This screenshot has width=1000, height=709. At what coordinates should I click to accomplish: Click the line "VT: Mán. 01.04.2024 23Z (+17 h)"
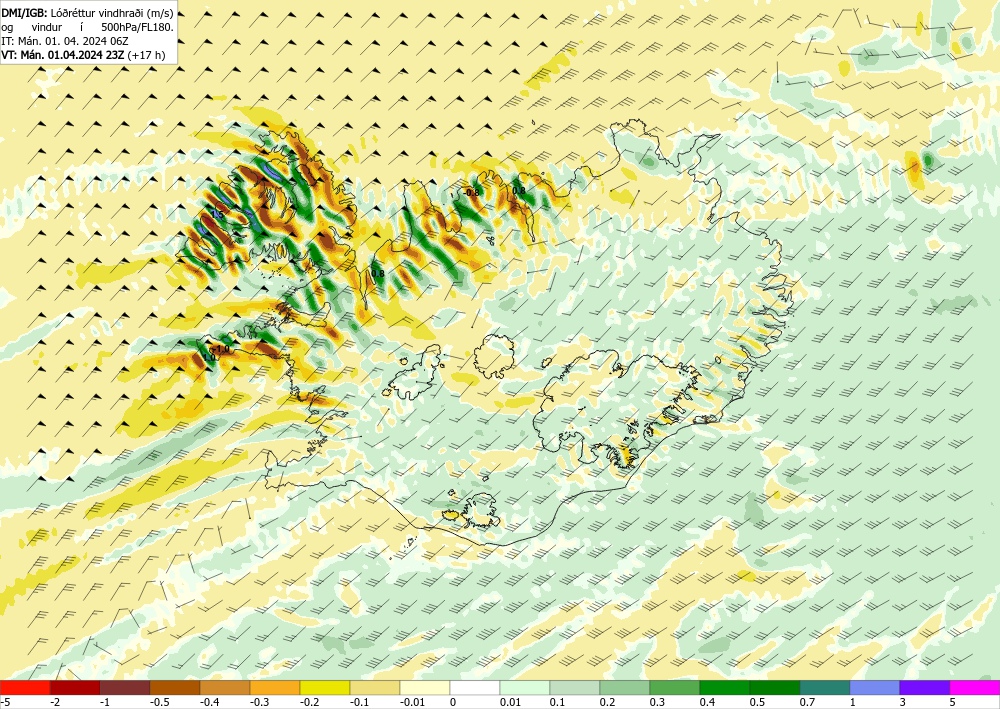click(x=83, y=55)
